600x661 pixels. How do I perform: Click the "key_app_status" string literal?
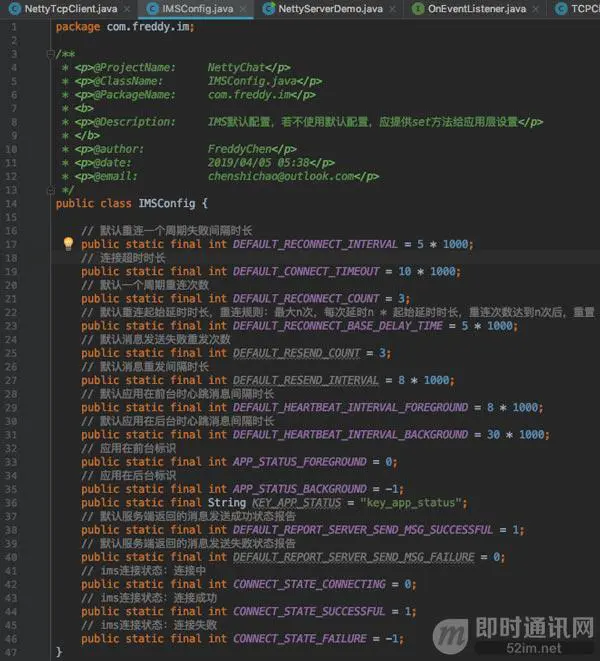point(411,502)
